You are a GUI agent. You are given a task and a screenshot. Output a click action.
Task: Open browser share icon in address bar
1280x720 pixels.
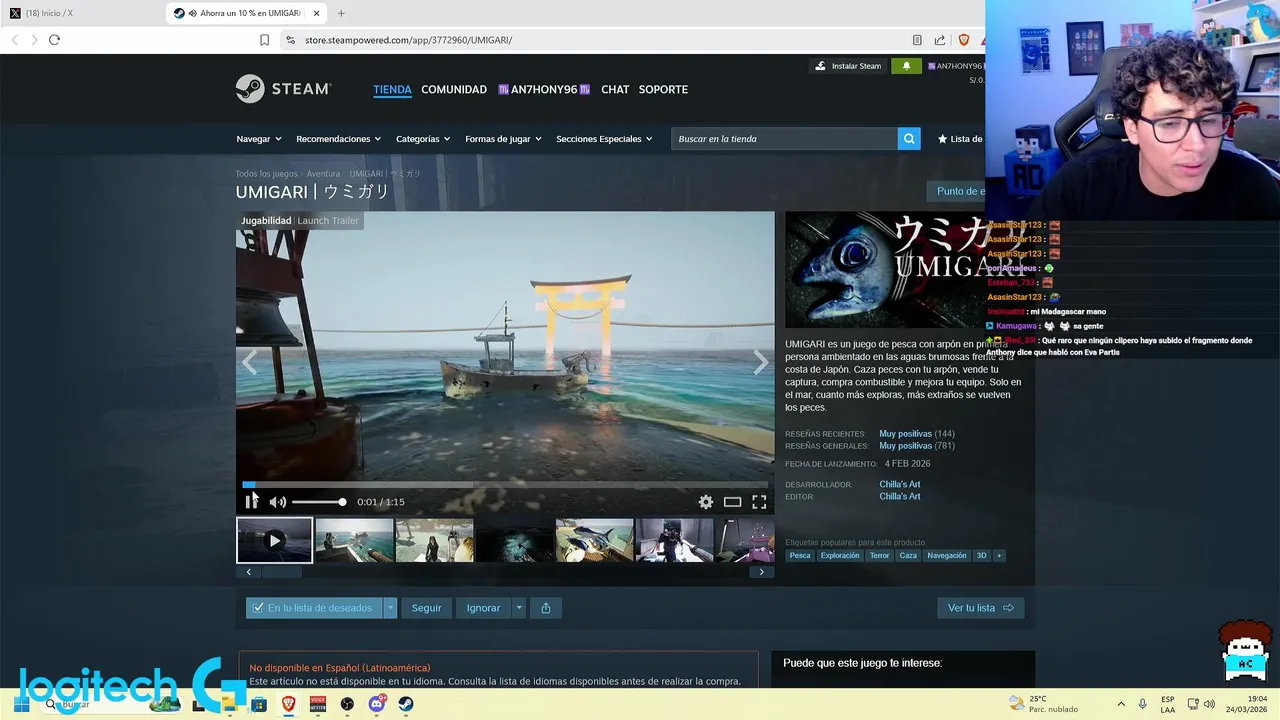point(940,40)
